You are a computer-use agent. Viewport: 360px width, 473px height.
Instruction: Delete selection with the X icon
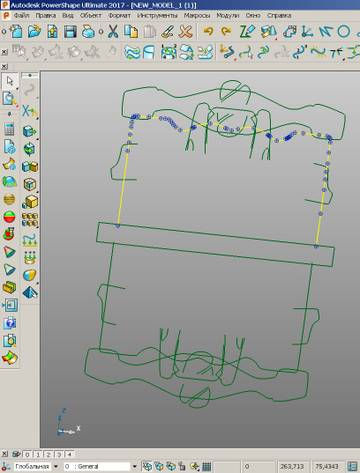[185, 32]
